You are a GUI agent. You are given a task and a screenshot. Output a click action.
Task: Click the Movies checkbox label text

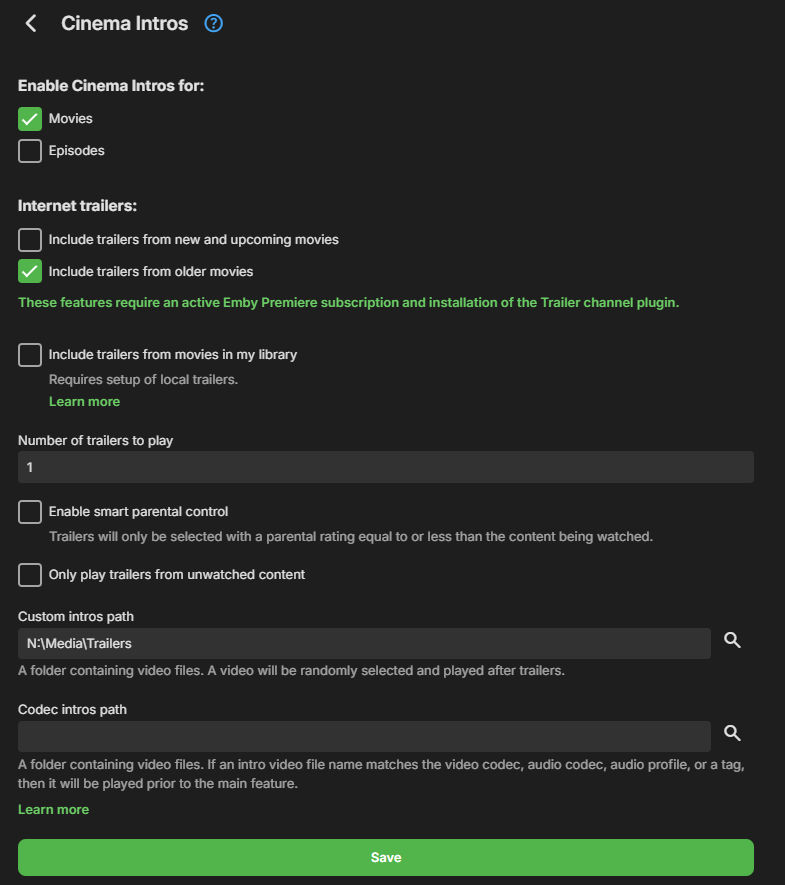pos(71,119)
